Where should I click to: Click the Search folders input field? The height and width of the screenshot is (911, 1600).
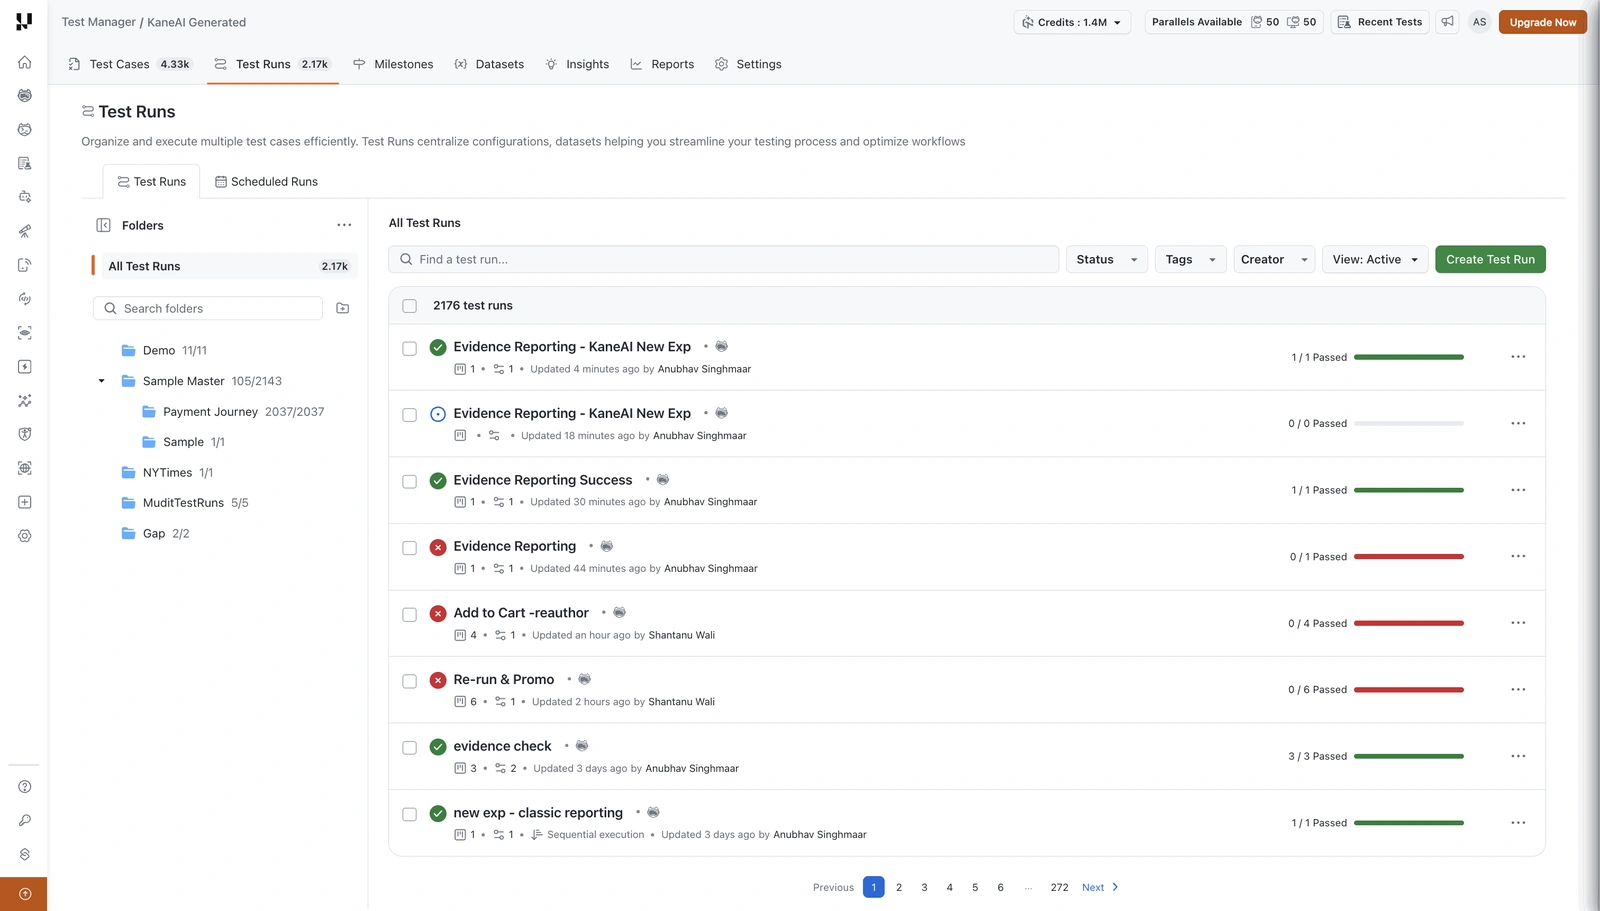tap(208, 308)
